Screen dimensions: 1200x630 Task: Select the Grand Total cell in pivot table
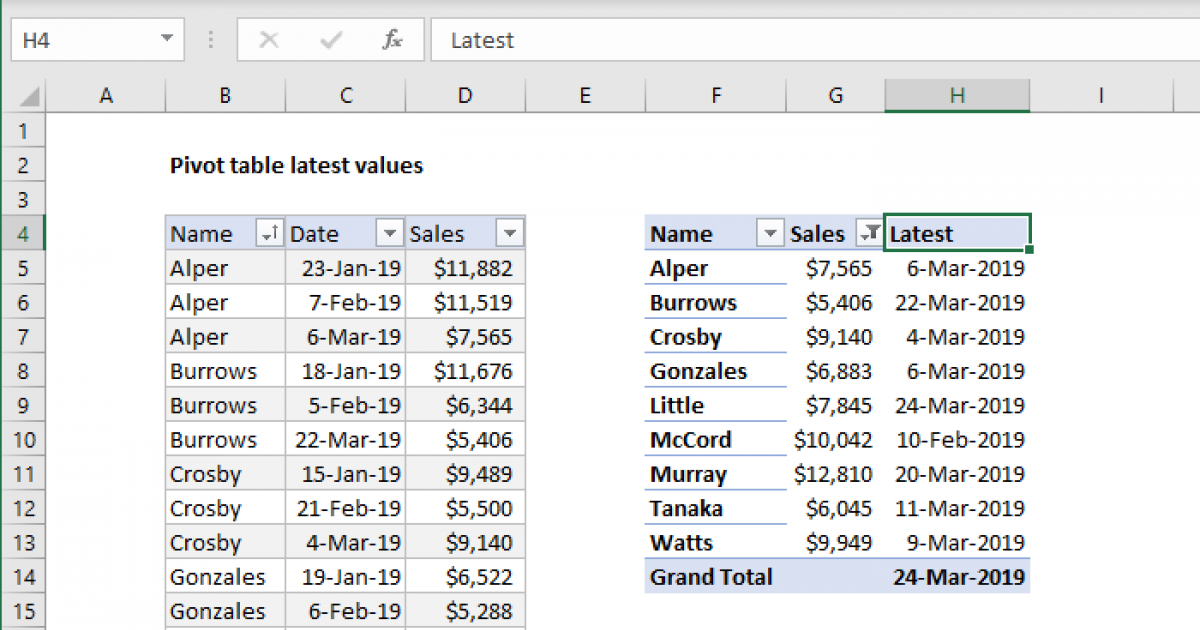714,577
